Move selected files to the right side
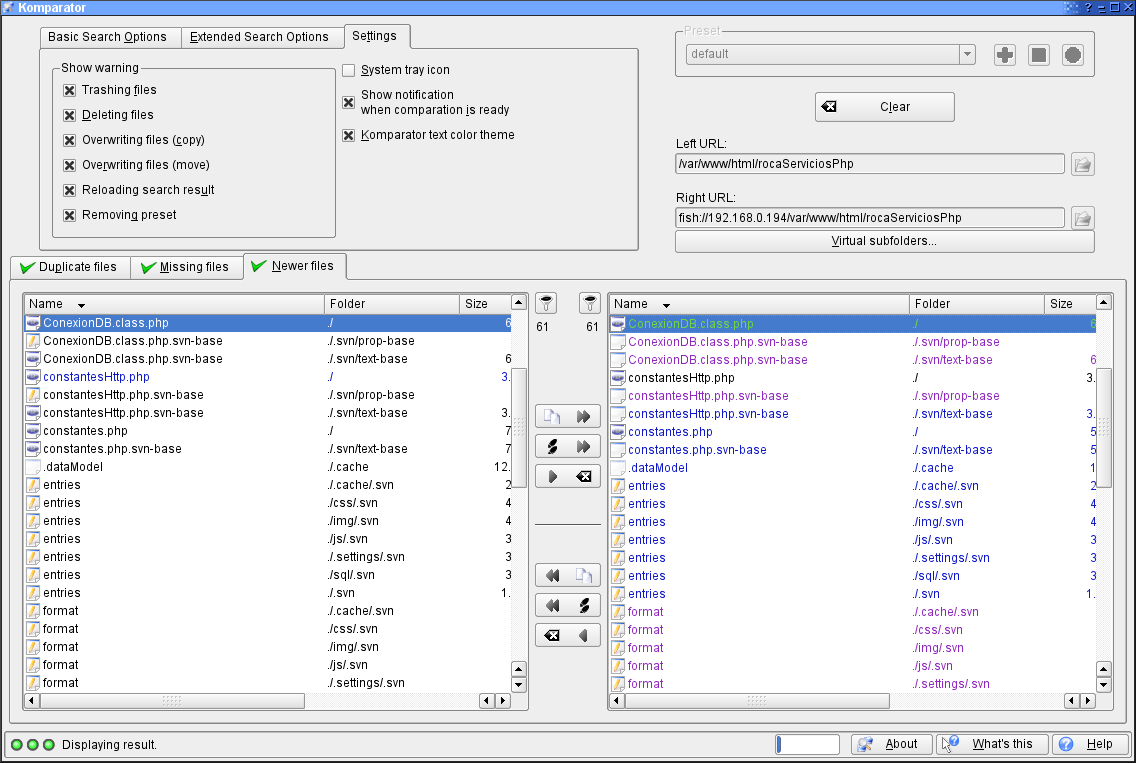Screen dimensions: 1136x763 coord(568,446)
